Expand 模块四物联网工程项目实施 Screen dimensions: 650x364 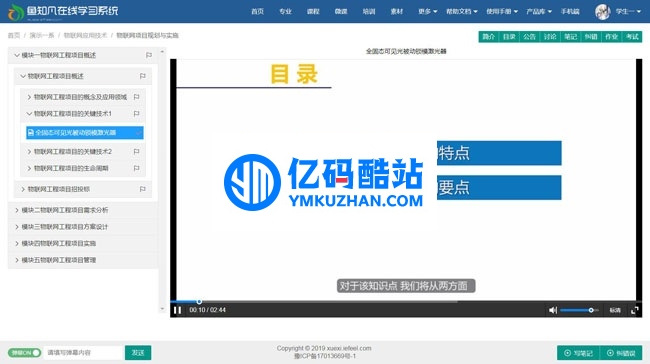point(17,243)
